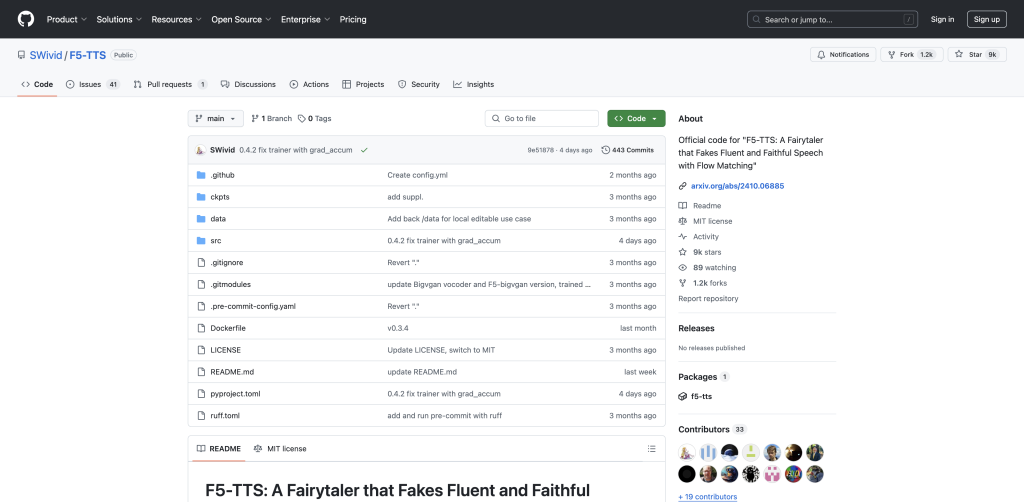The width and height of the screenshot is (1024, 502).
Task: Open the arxiv.org/abs/2410.06885 link
Action: point(737,186)
